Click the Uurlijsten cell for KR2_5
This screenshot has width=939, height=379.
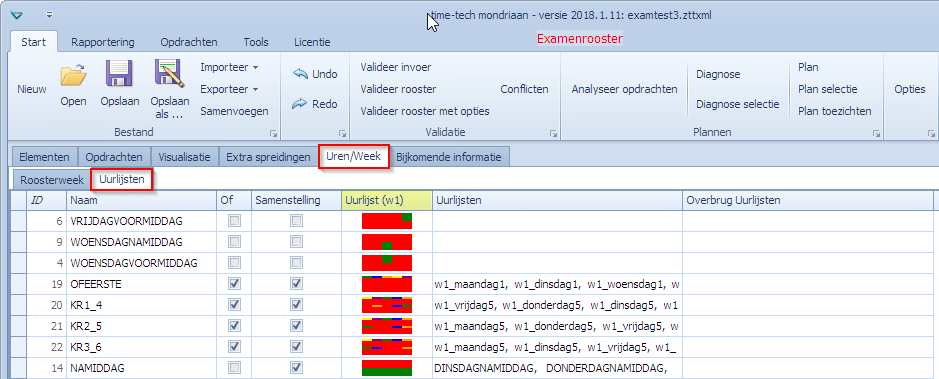coord(557,326)
